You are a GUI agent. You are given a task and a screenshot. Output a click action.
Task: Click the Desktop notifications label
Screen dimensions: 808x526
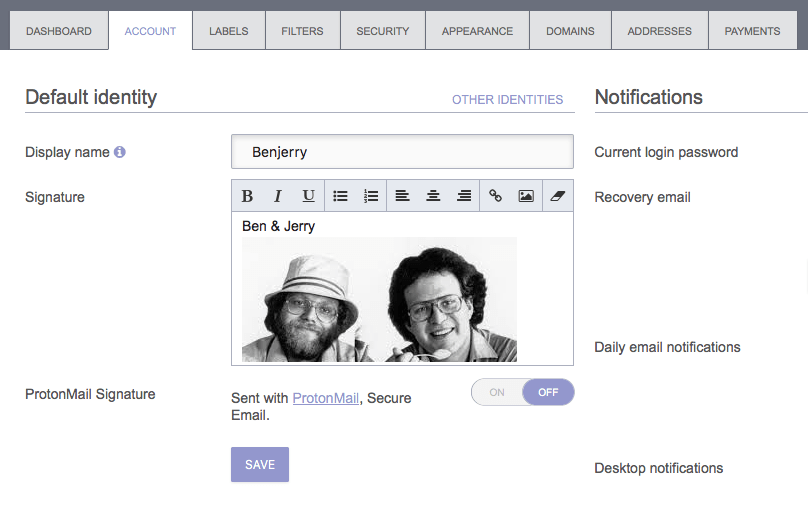659,468
